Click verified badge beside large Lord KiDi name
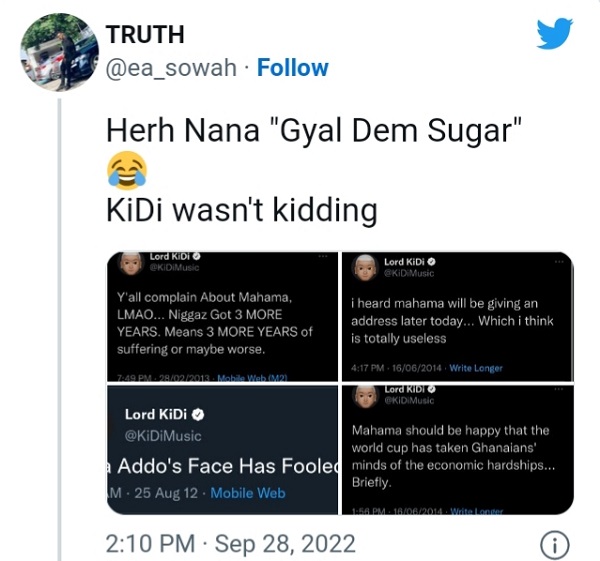Viewport: 600px width, 561px height. coord(198,414)
